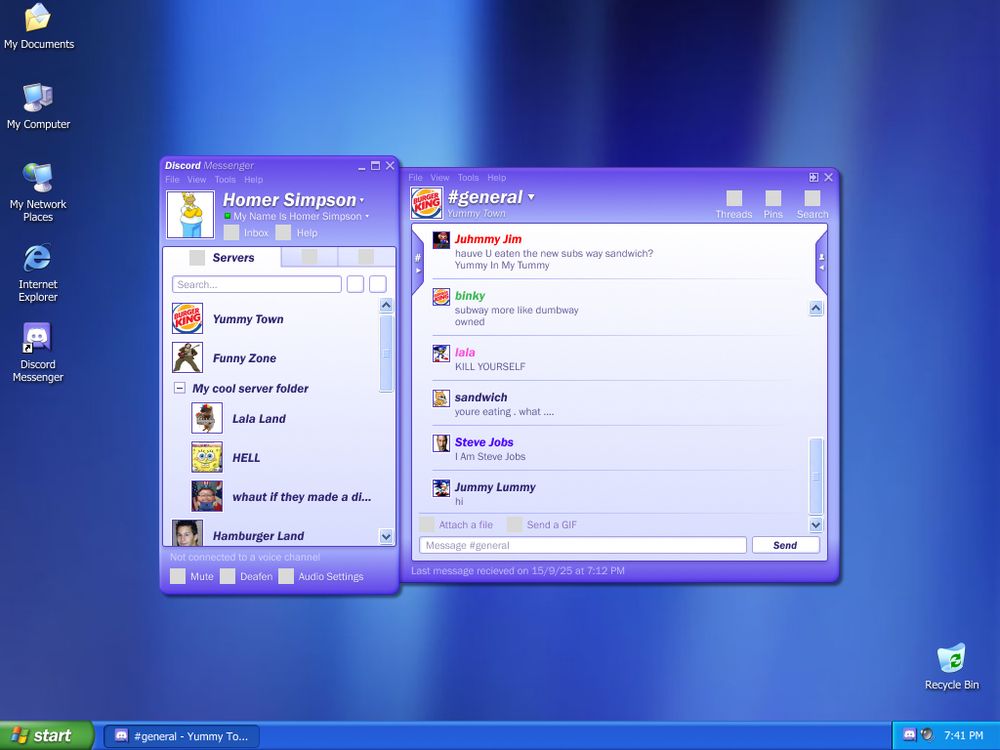Click #general - Yummy To... taskbar button
This screenshot has height=750, width=1000.
click(x=182, y=736)
